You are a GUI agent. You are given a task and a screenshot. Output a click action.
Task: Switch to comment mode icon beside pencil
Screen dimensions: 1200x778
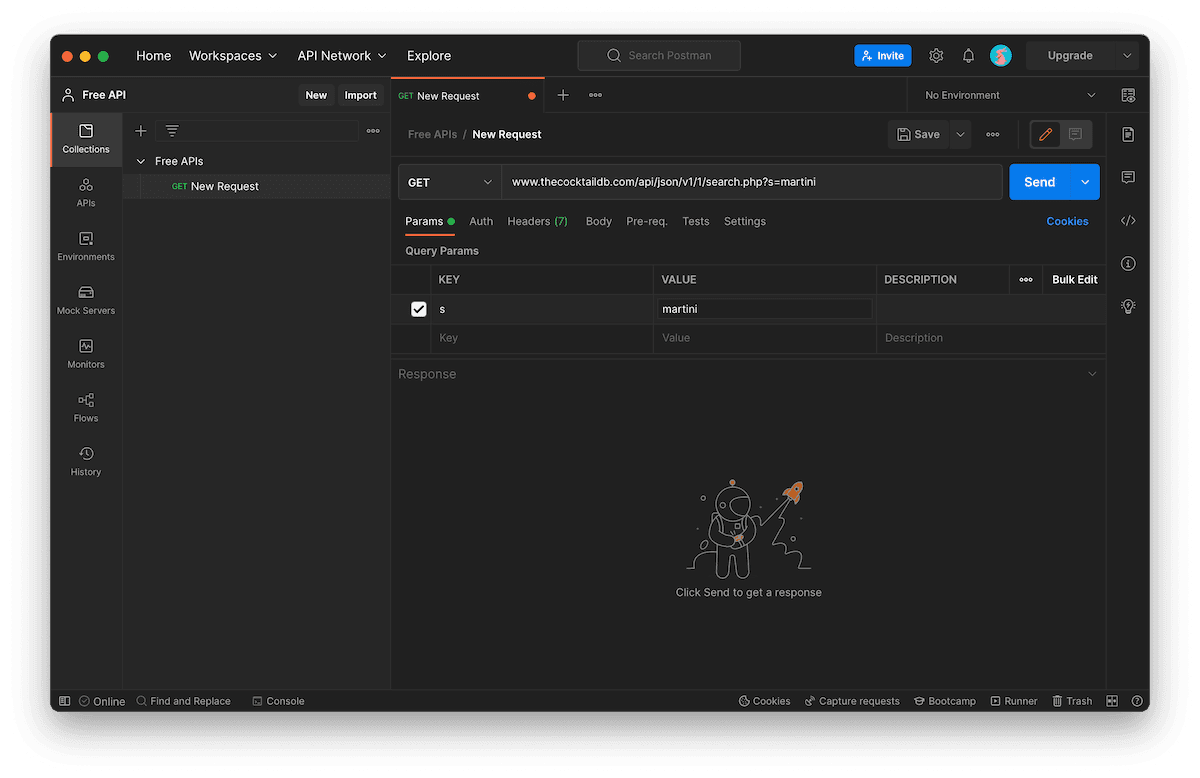(x=1075, y=134)
